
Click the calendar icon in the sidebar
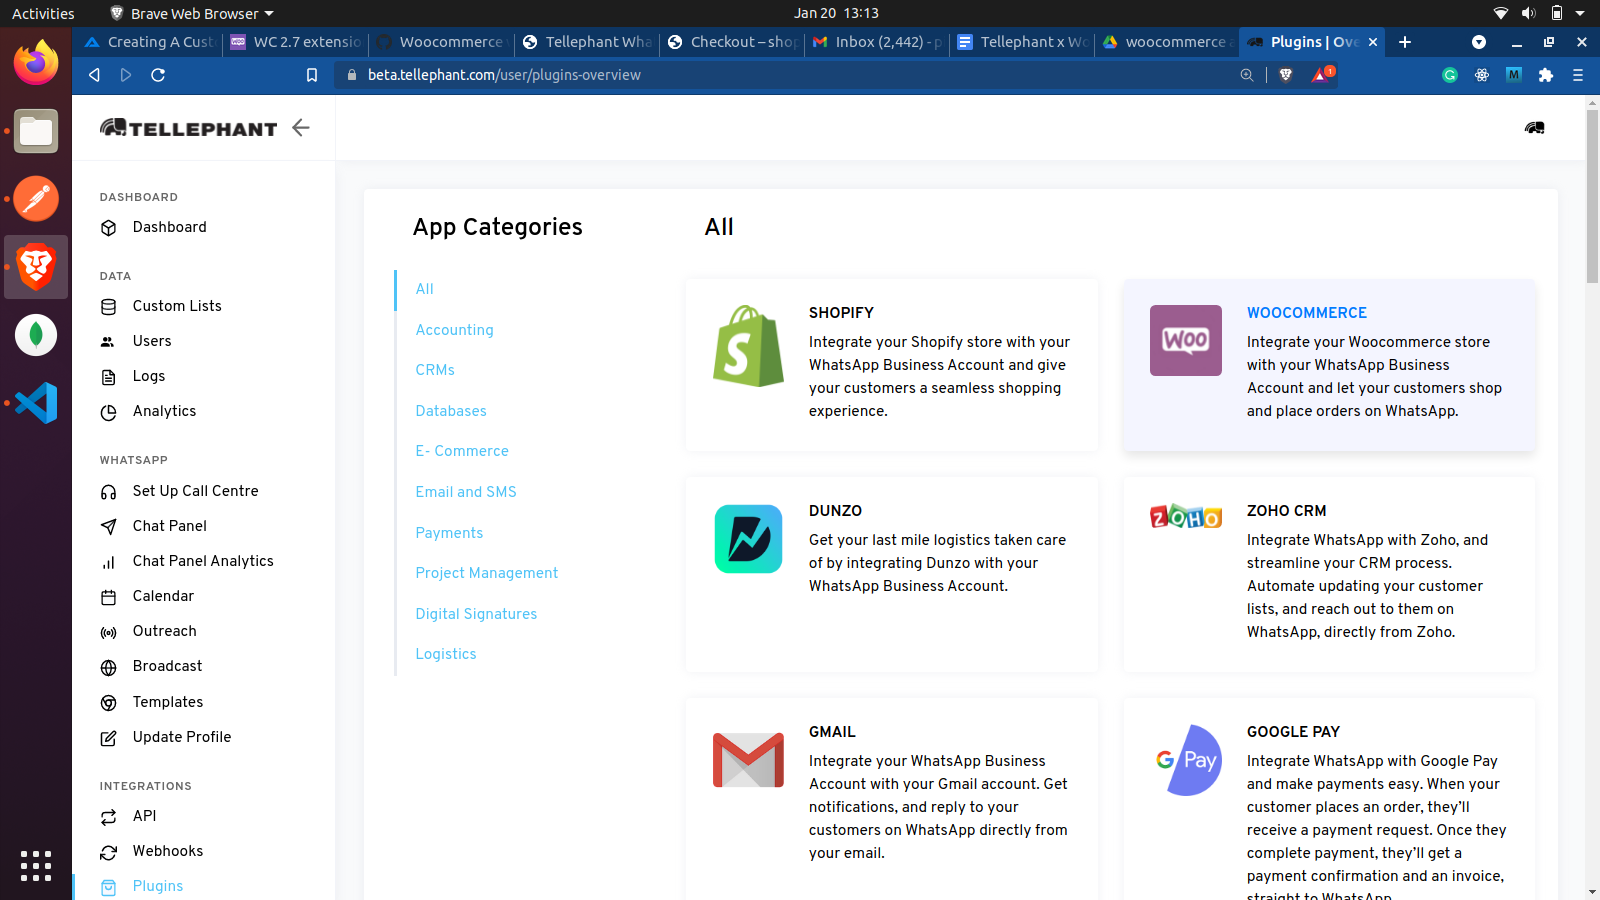tap(109, 597)
